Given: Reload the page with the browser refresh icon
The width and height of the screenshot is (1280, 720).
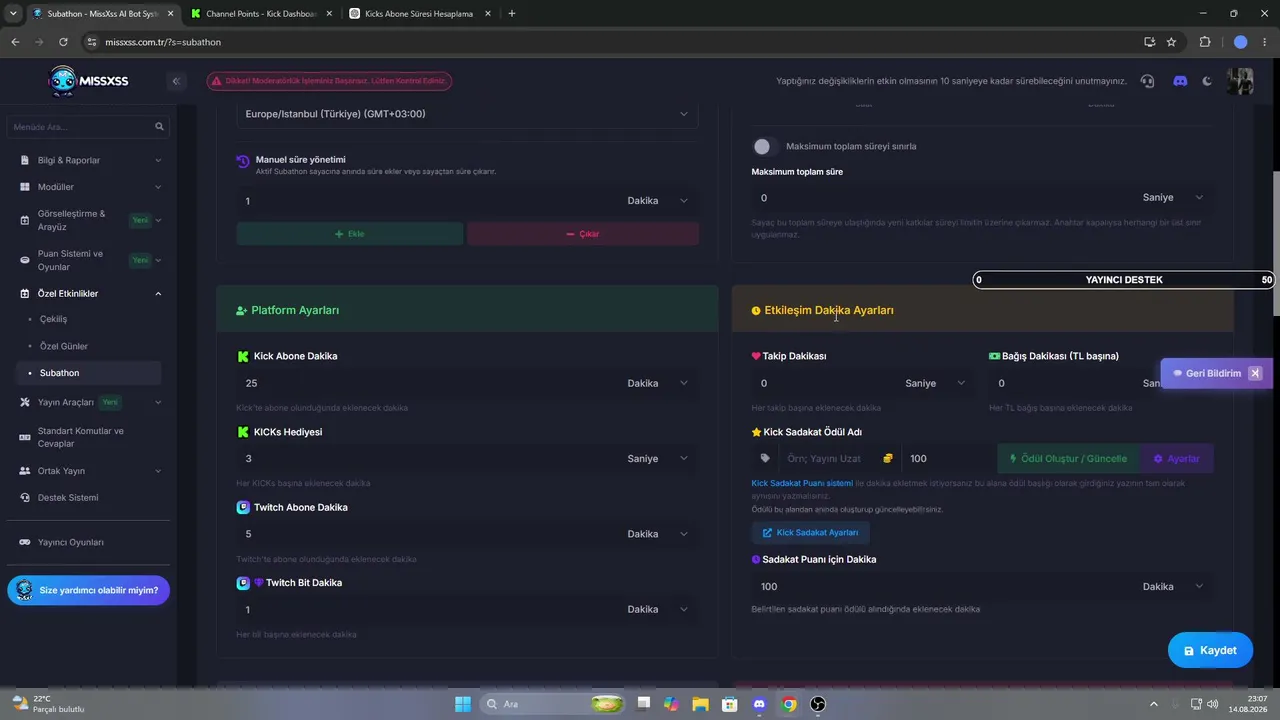Looking at the screenshot, I should pos(63,42).
